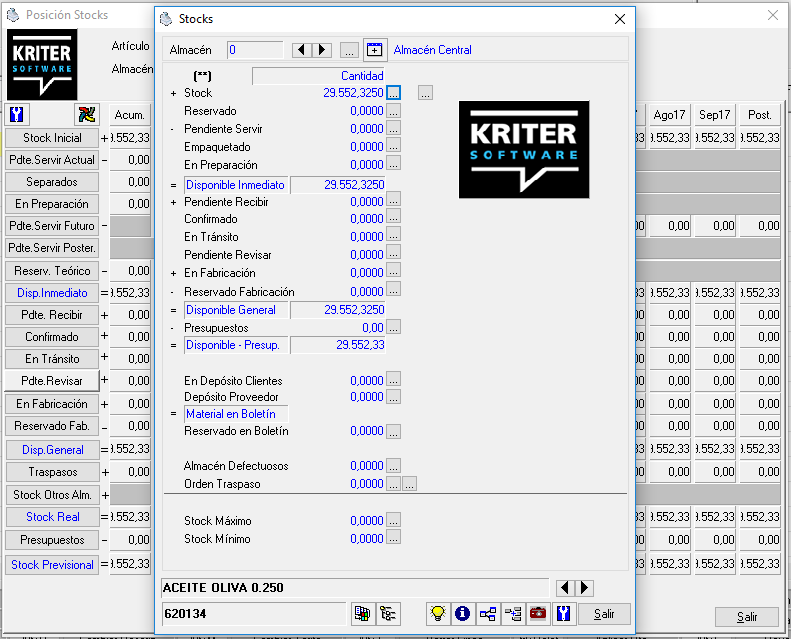Click Almacén Central link text
This screenshot has width=791, height=639.
tap(432, 50)
